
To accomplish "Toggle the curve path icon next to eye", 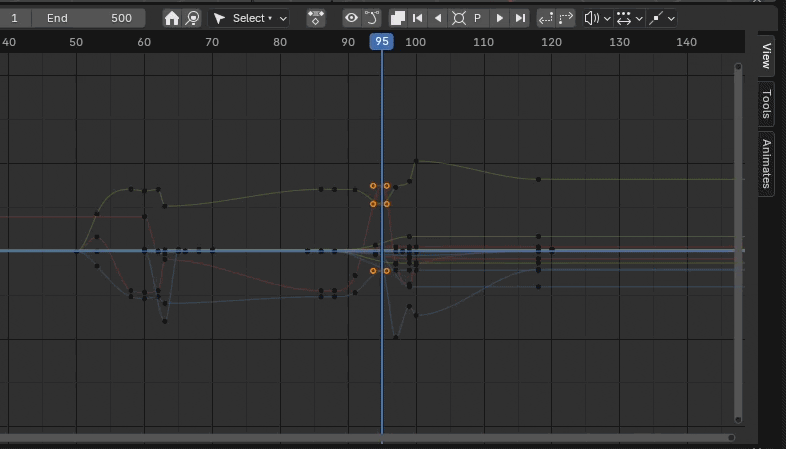I will (x=372, y=18).
